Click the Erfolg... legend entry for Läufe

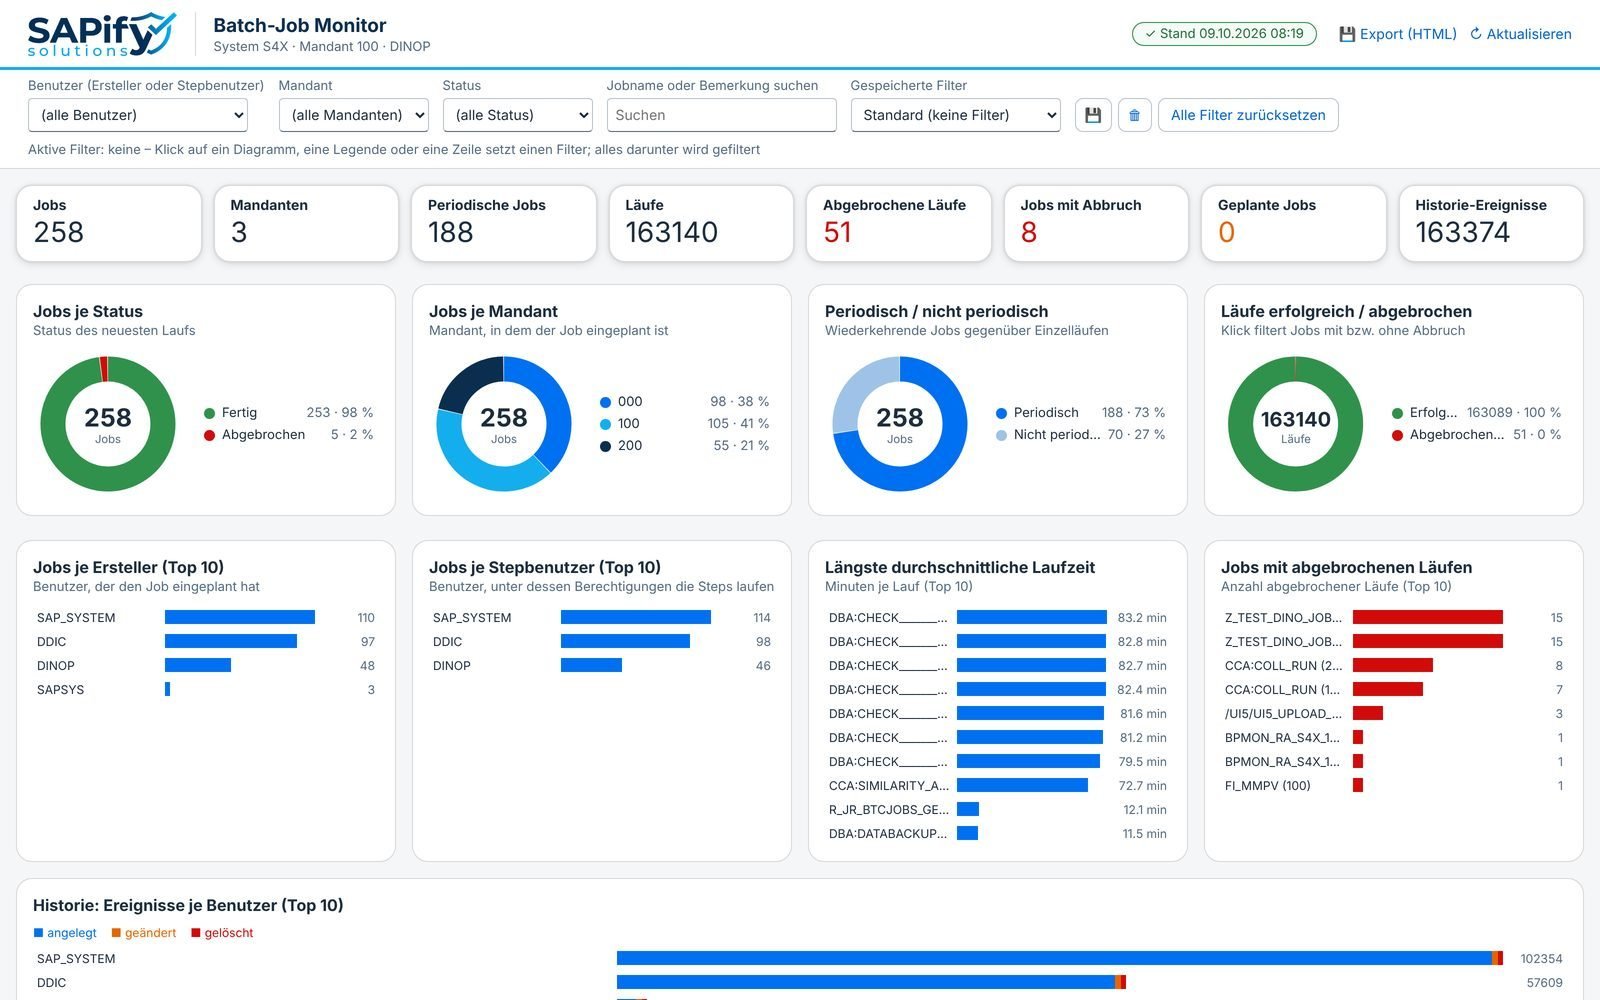1477,413
